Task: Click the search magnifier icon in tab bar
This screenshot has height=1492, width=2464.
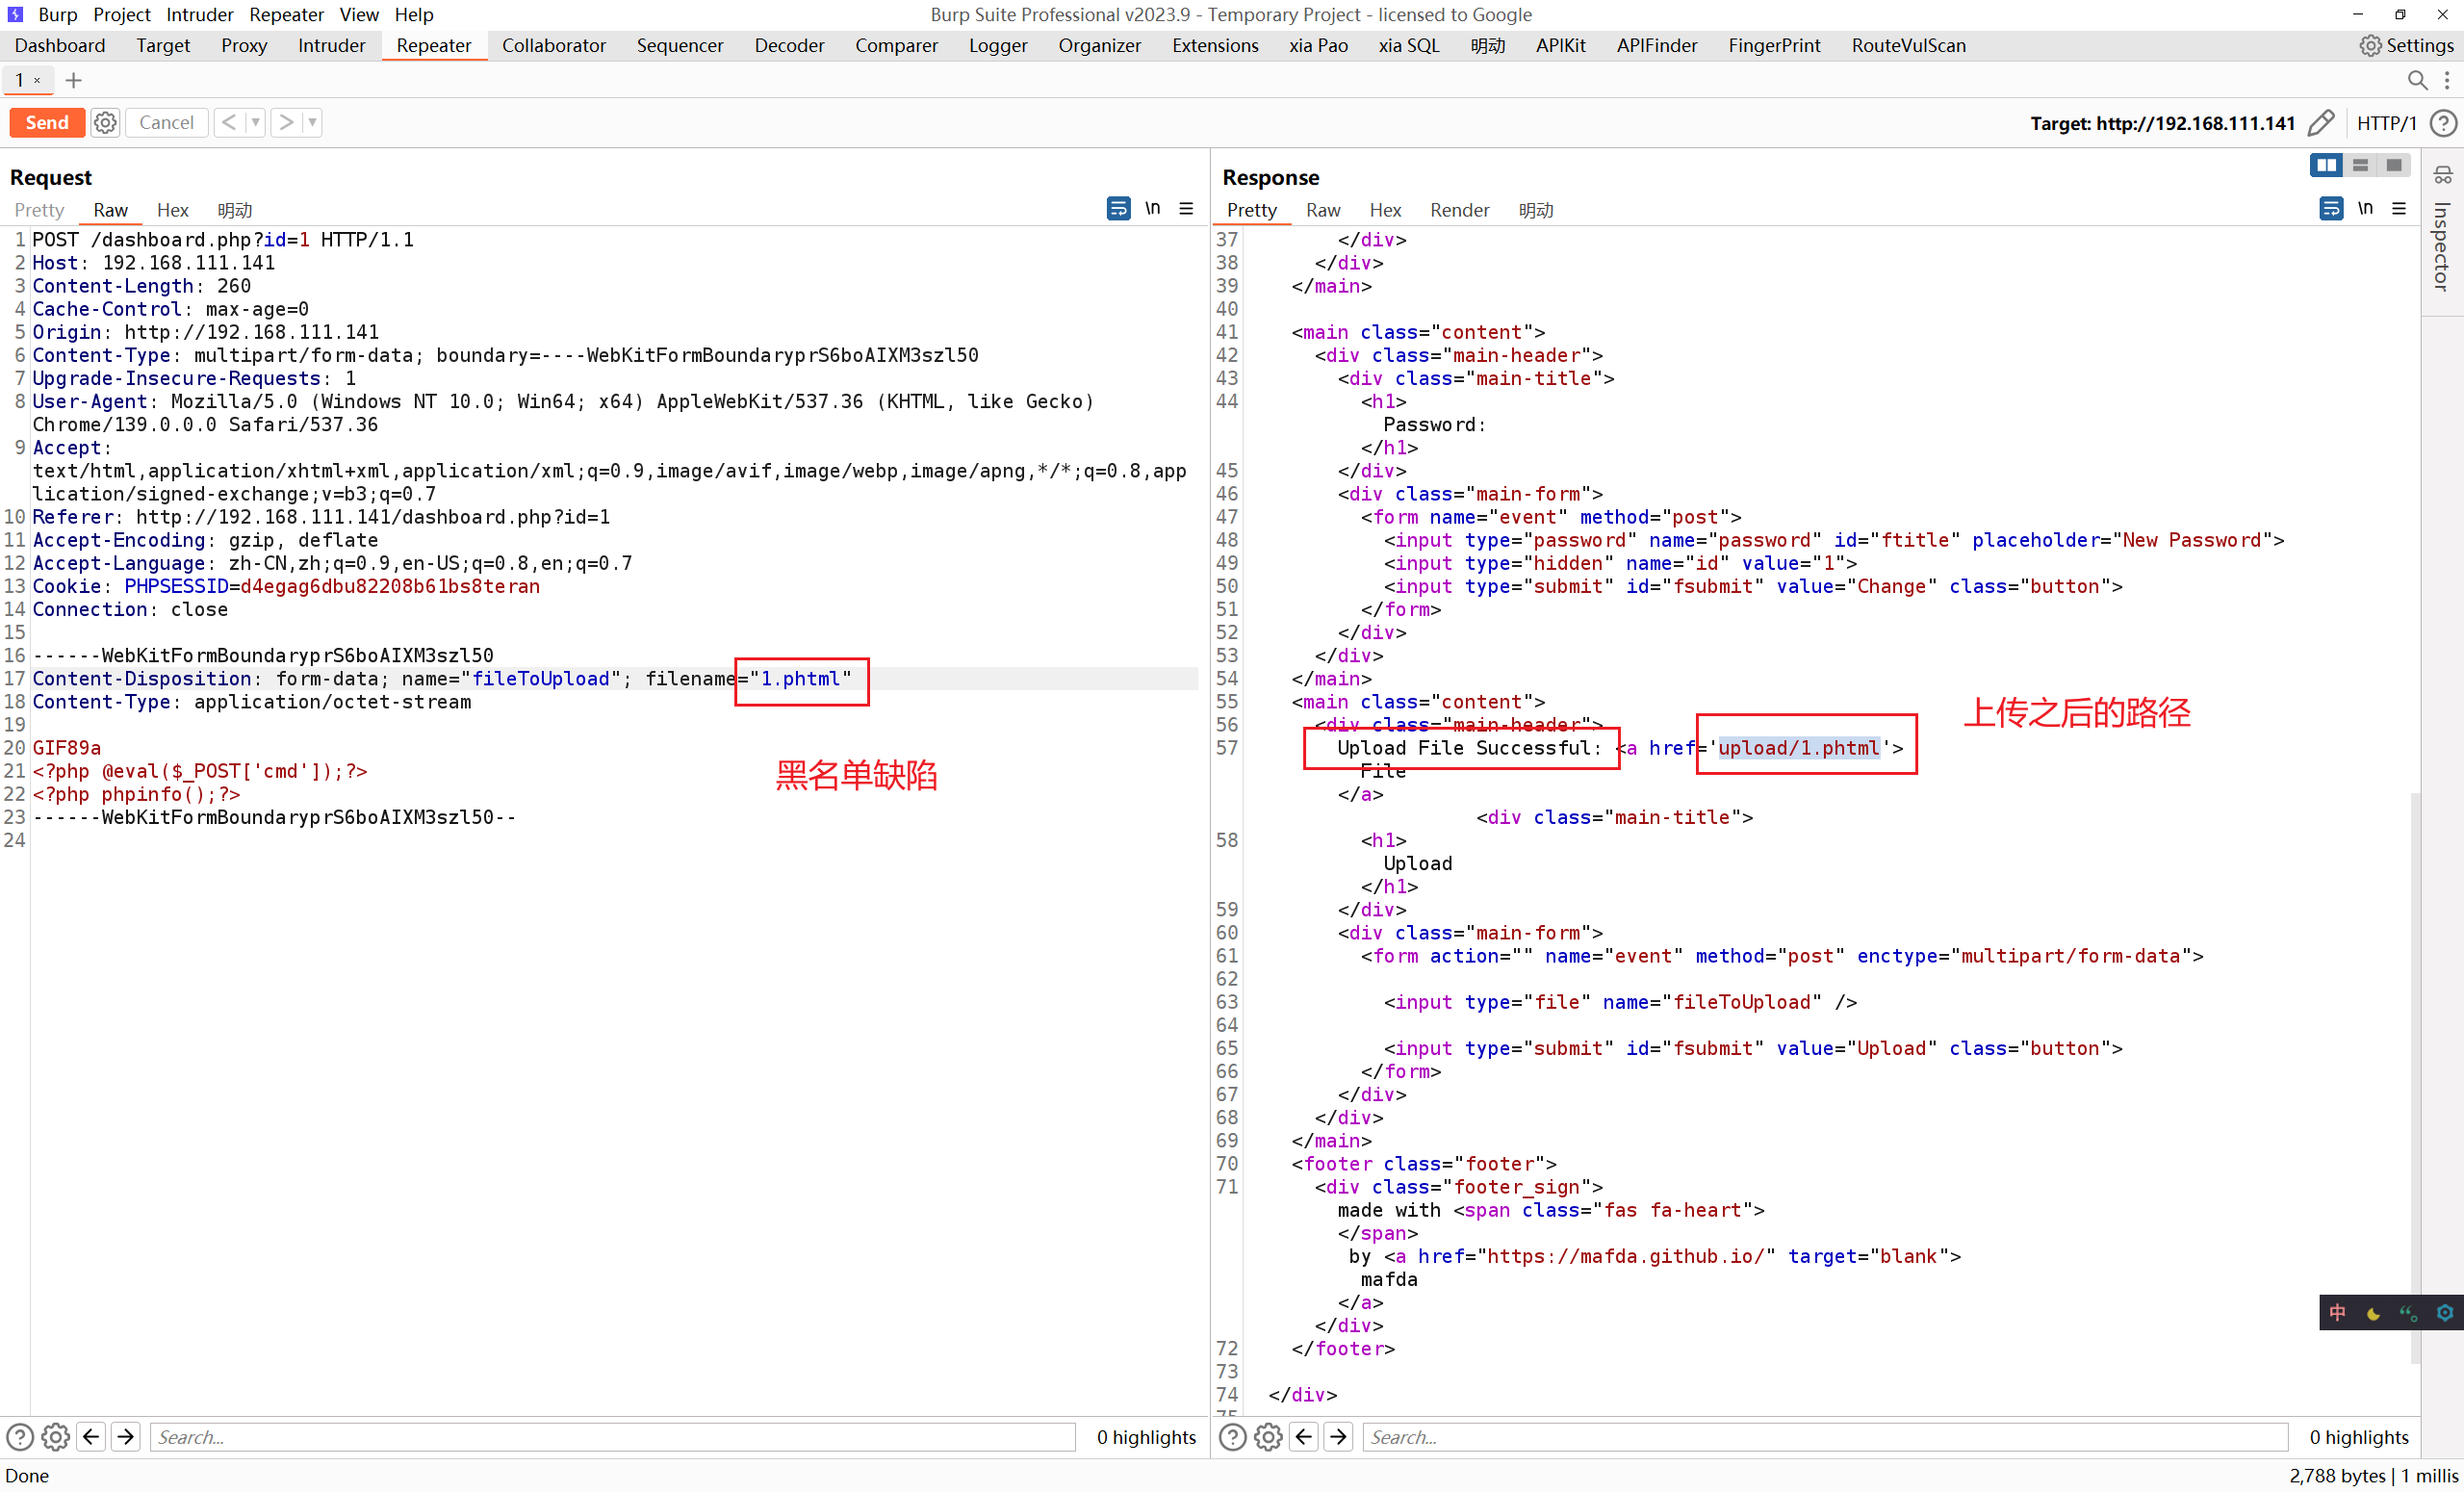Action: (2417, 80)
